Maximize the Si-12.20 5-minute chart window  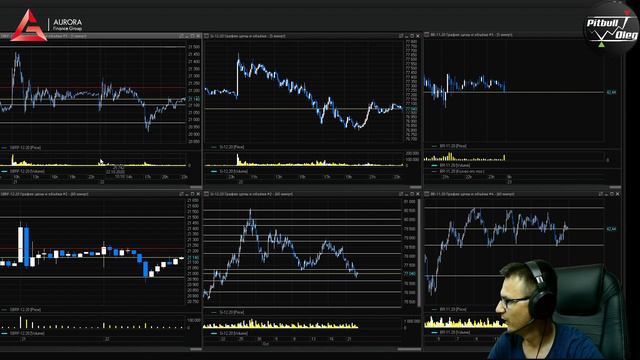tap(412, 36)
